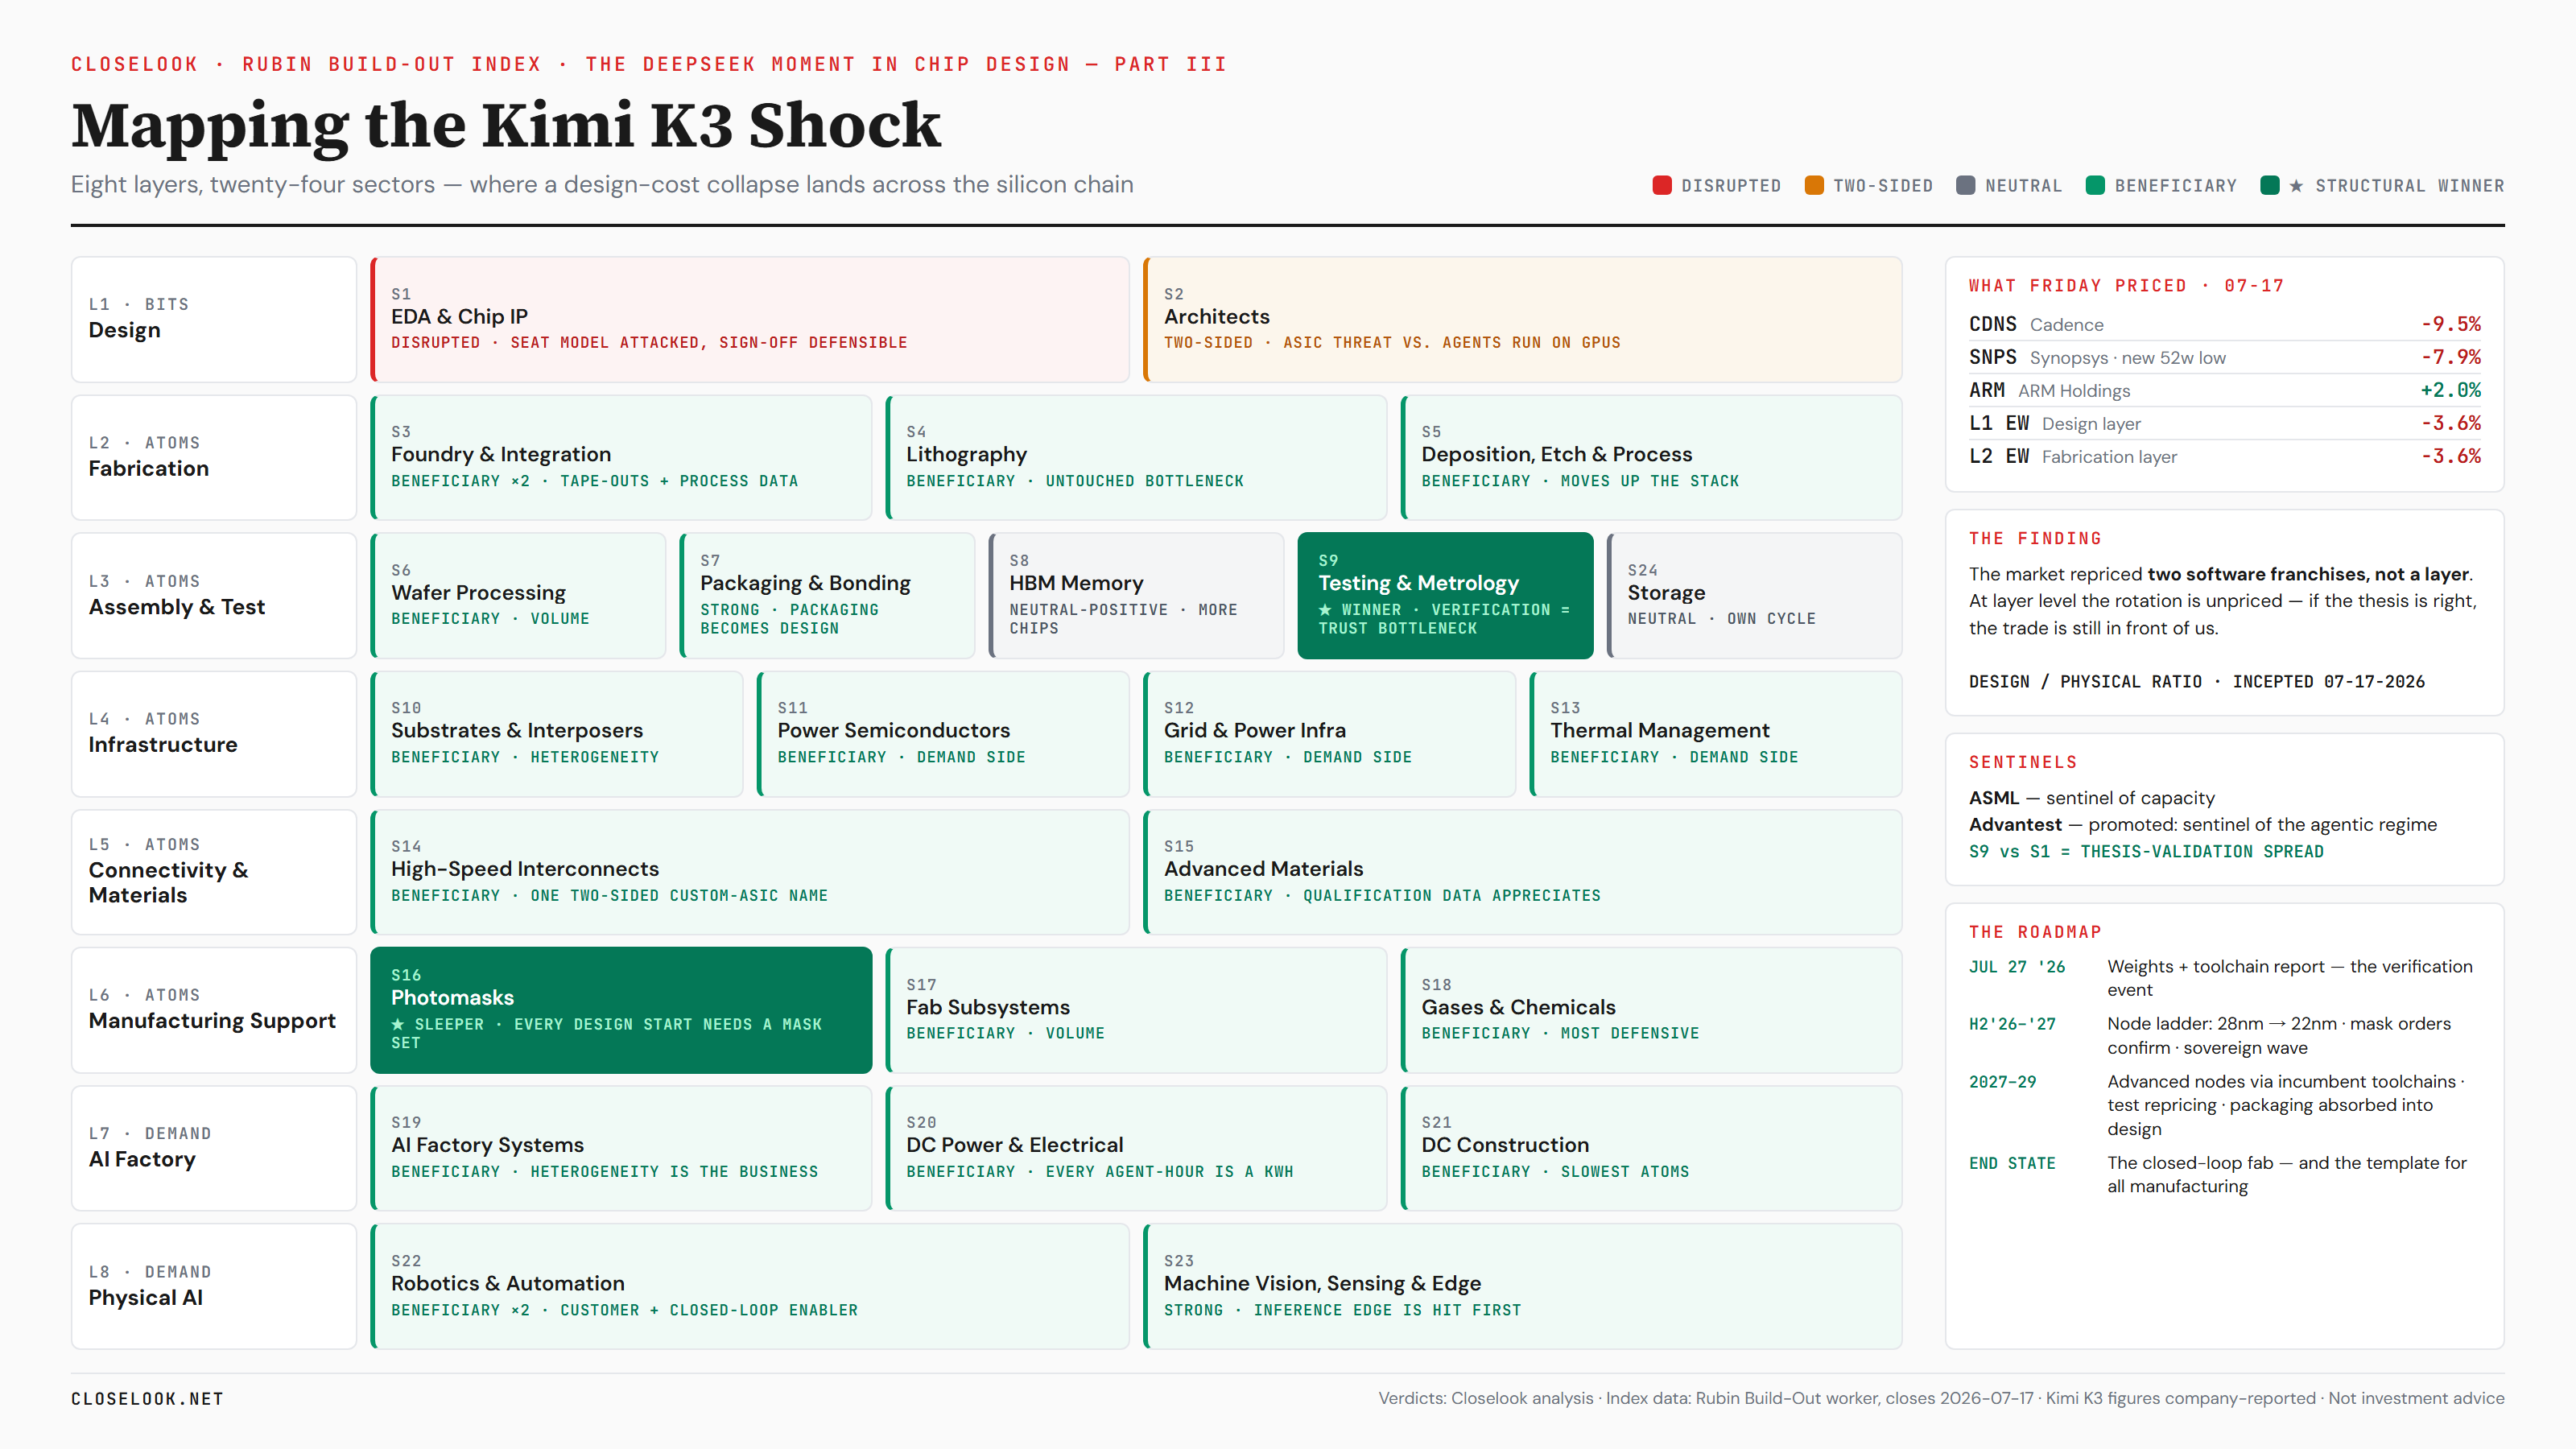This screenshot has height=1449, width=2576.
Task: Select the S22 Robotics & Automation card
Action: point(750,1286)
